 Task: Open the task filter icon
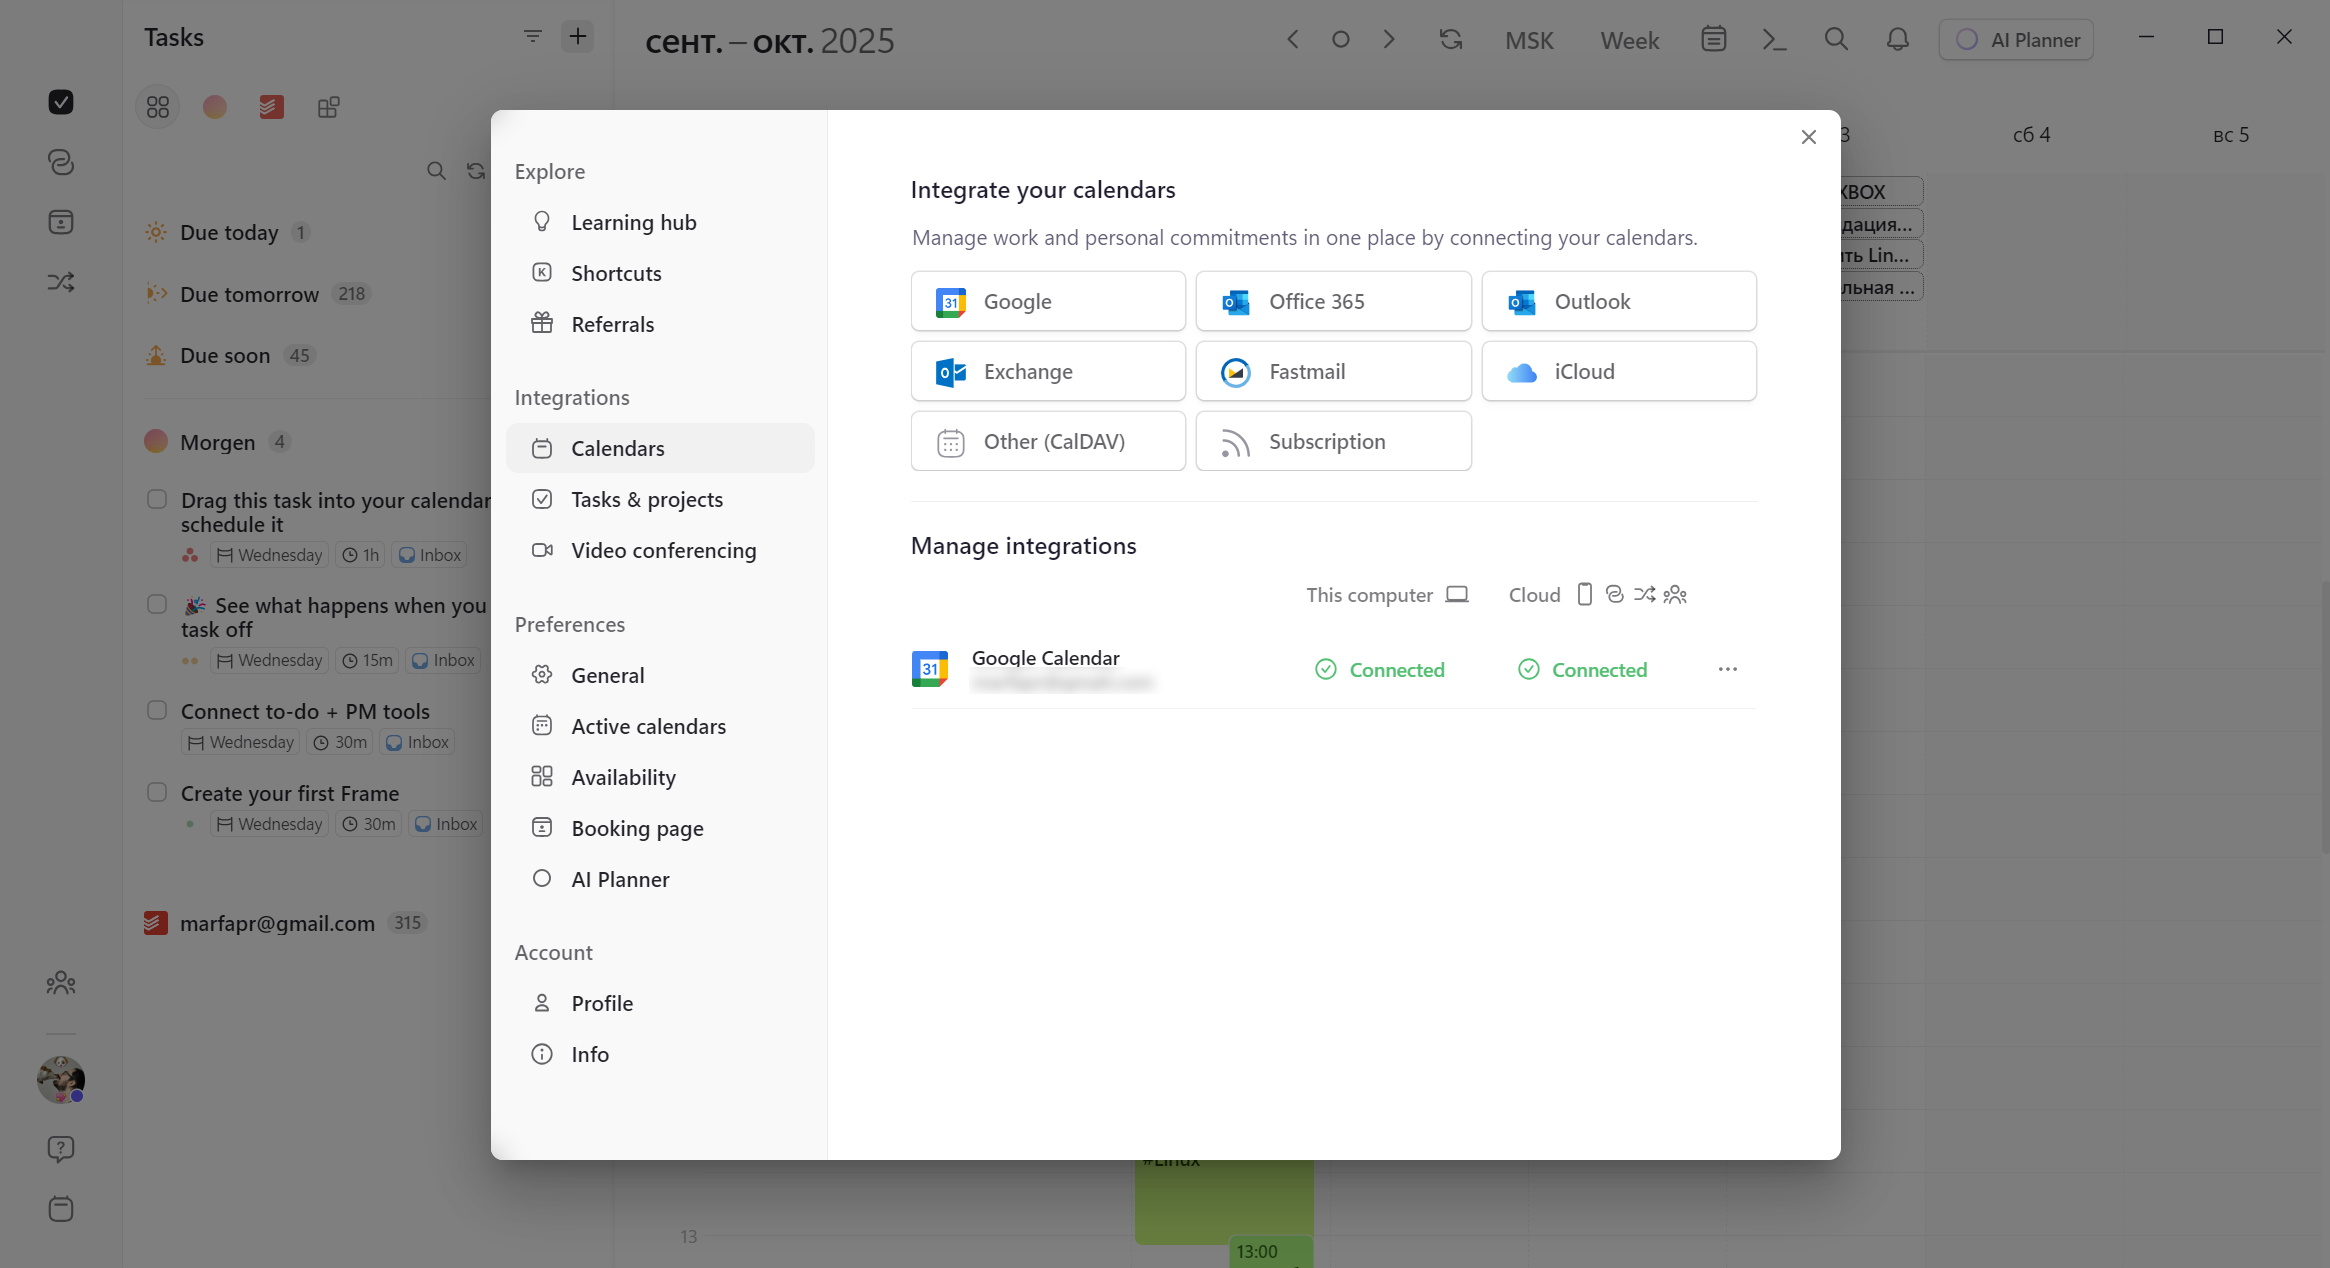(532, 37)
